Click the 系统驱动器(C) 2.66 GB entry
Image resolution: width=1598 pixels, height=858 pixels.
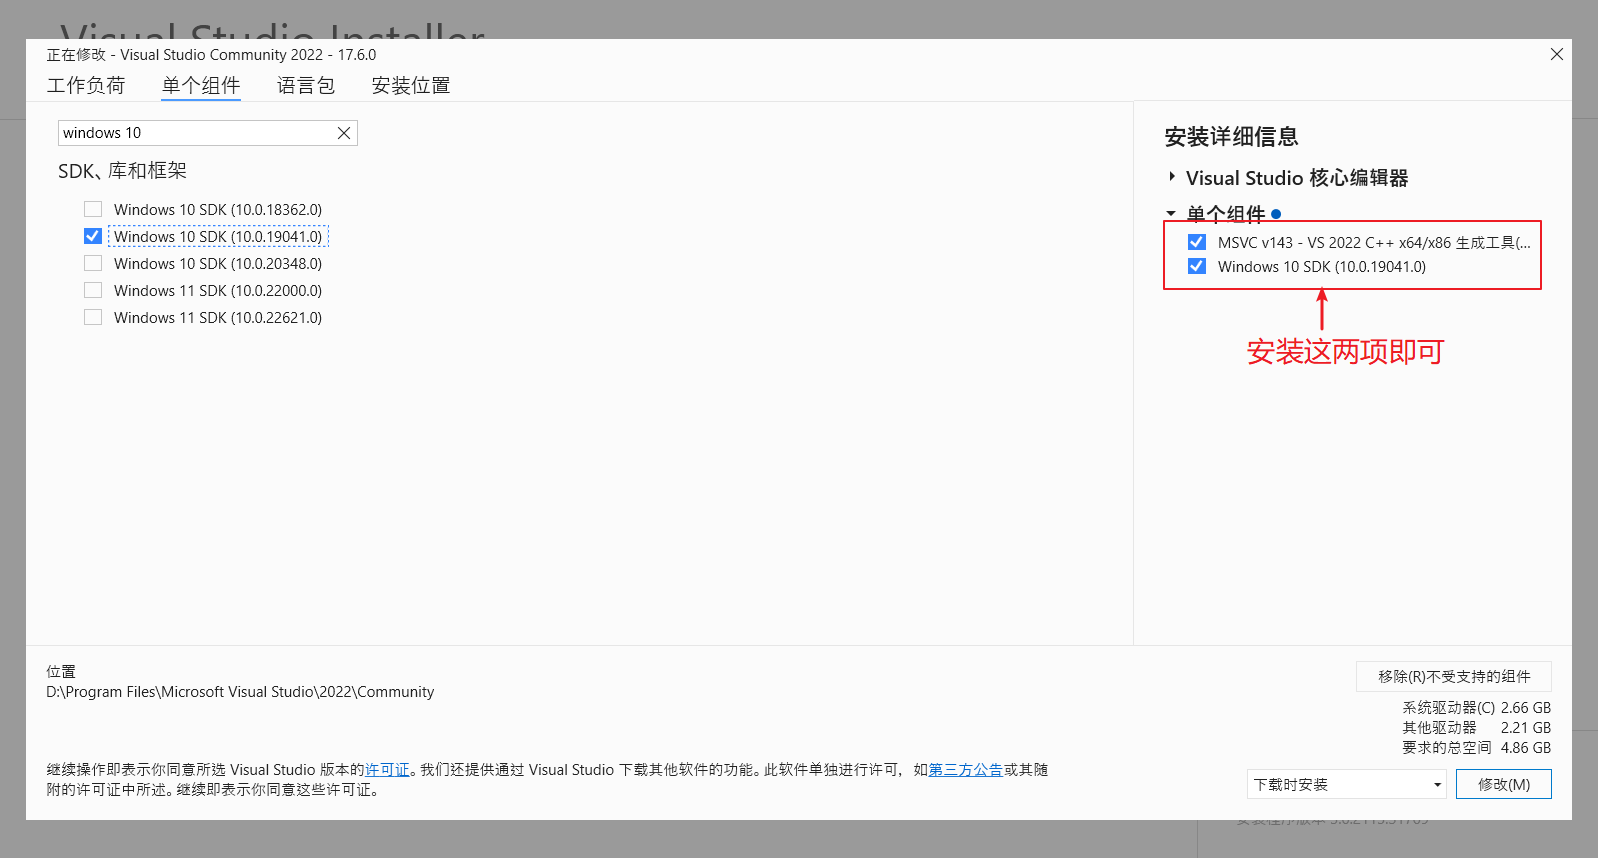tap(1476, 707)
